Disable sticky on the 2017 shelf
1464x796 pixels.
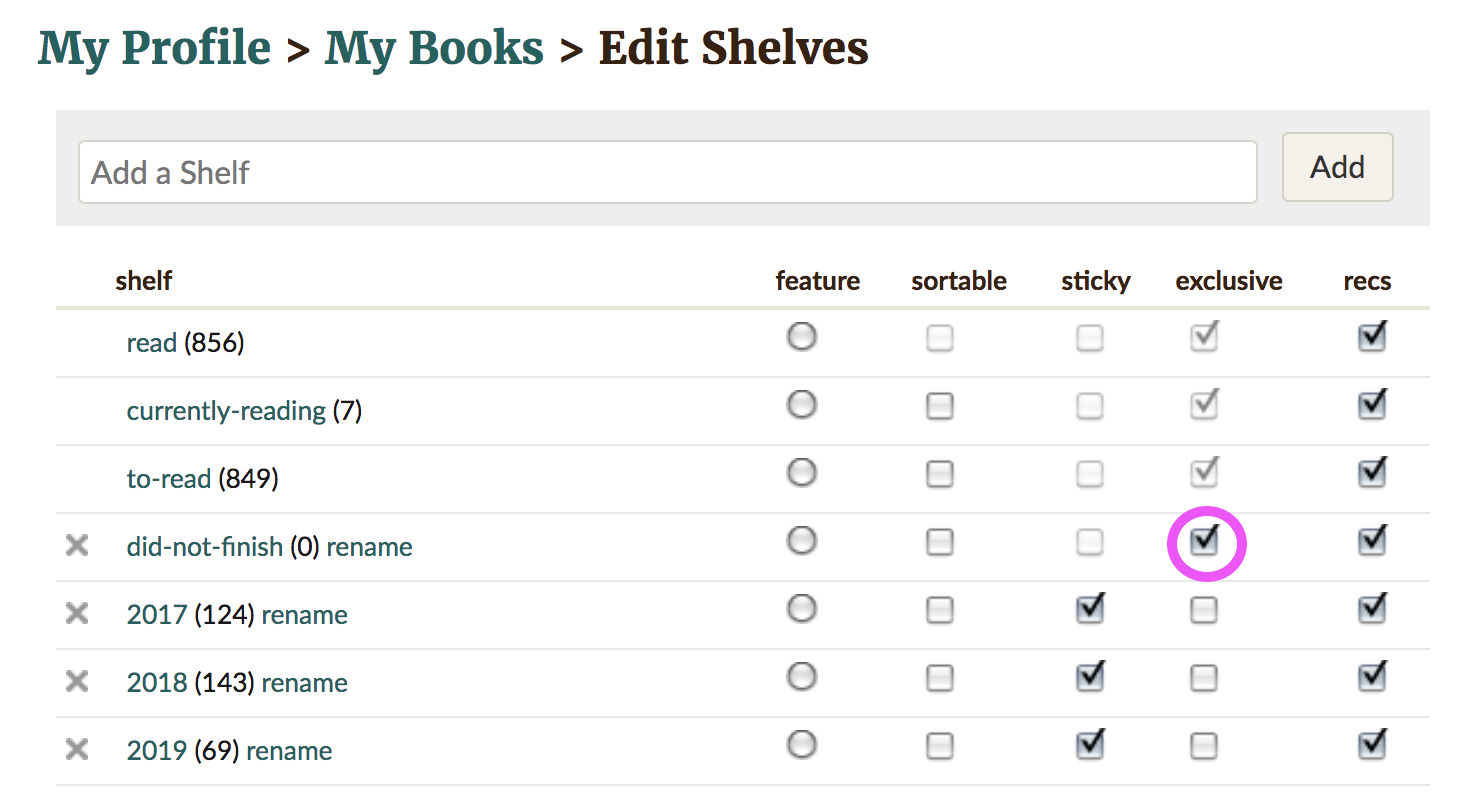[x=1089, y=609]
